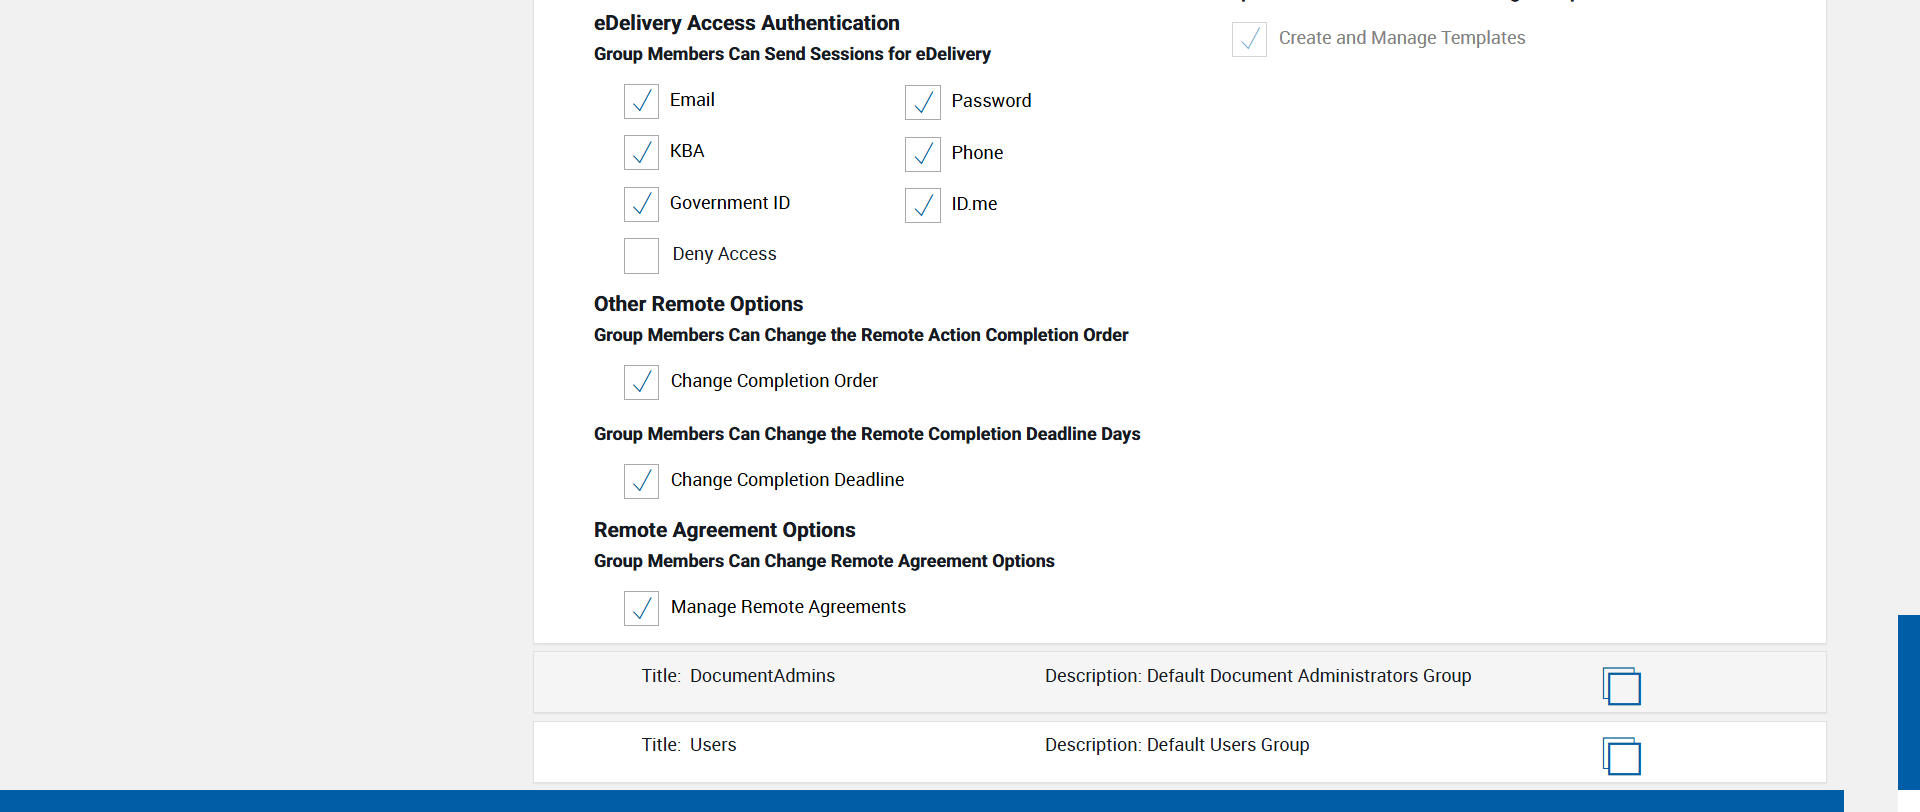Toggle the Phone checkbox
Image resolution: width=1920 pixels, height=812 pixels.
922,153
